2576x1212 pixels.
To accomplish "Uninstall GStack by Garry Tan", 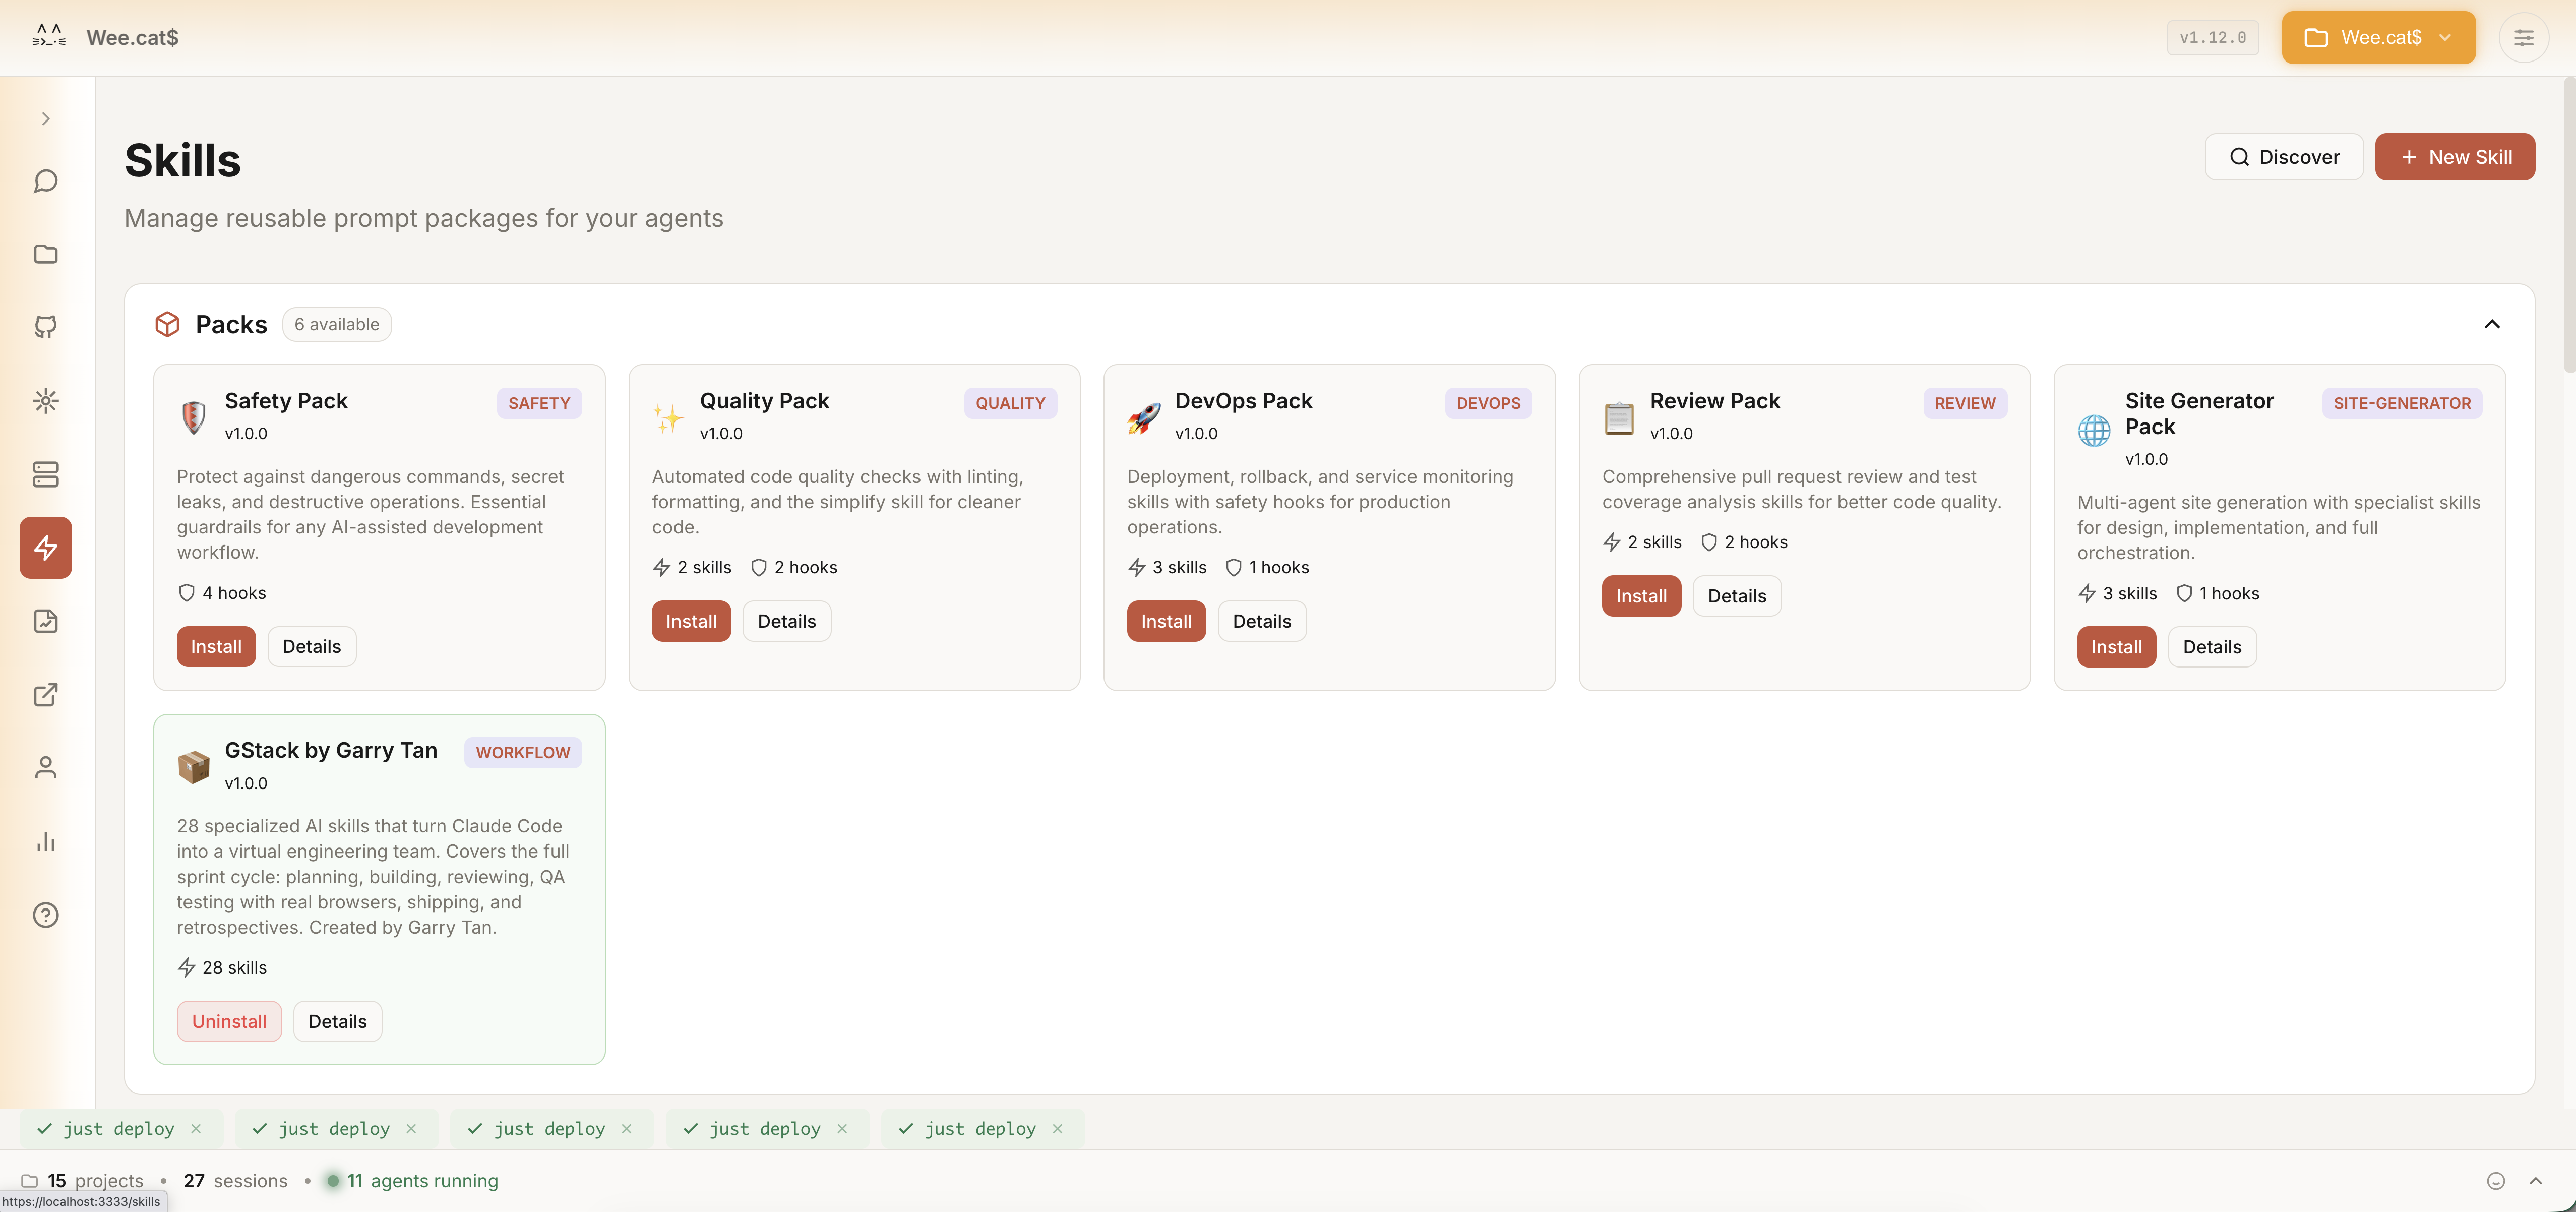I will tap(229, 1021).
